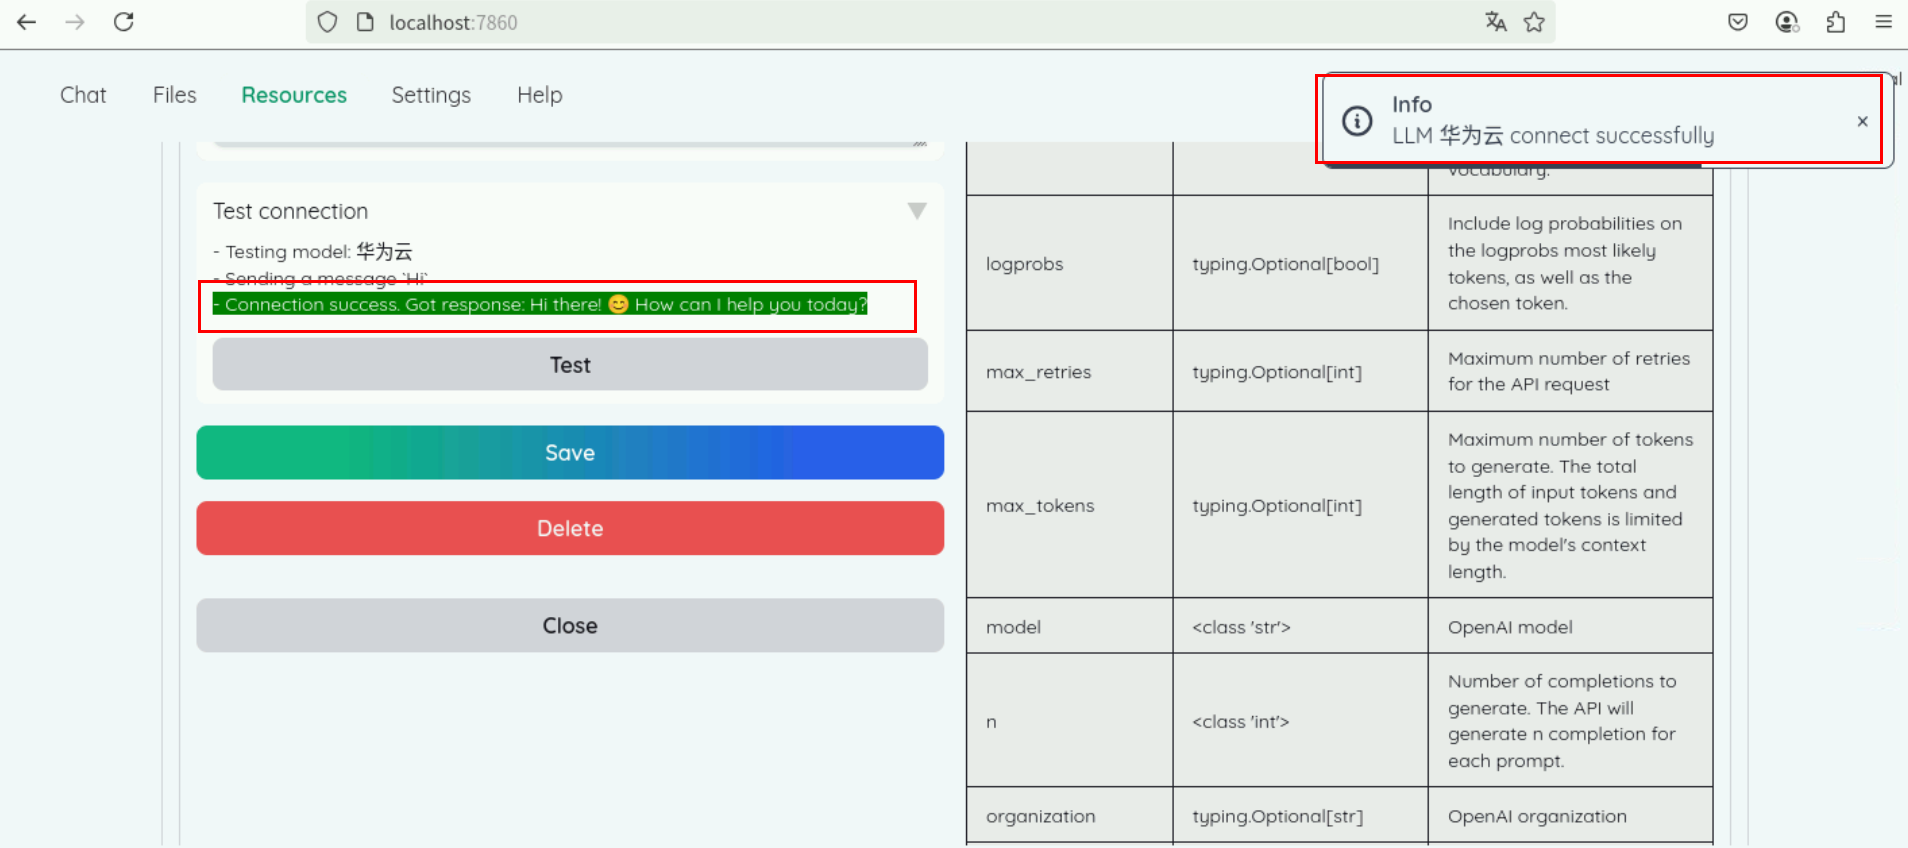Click the typing.Optional[bool] type cell
The image size is (1908, 848).
coord(1300,263)
